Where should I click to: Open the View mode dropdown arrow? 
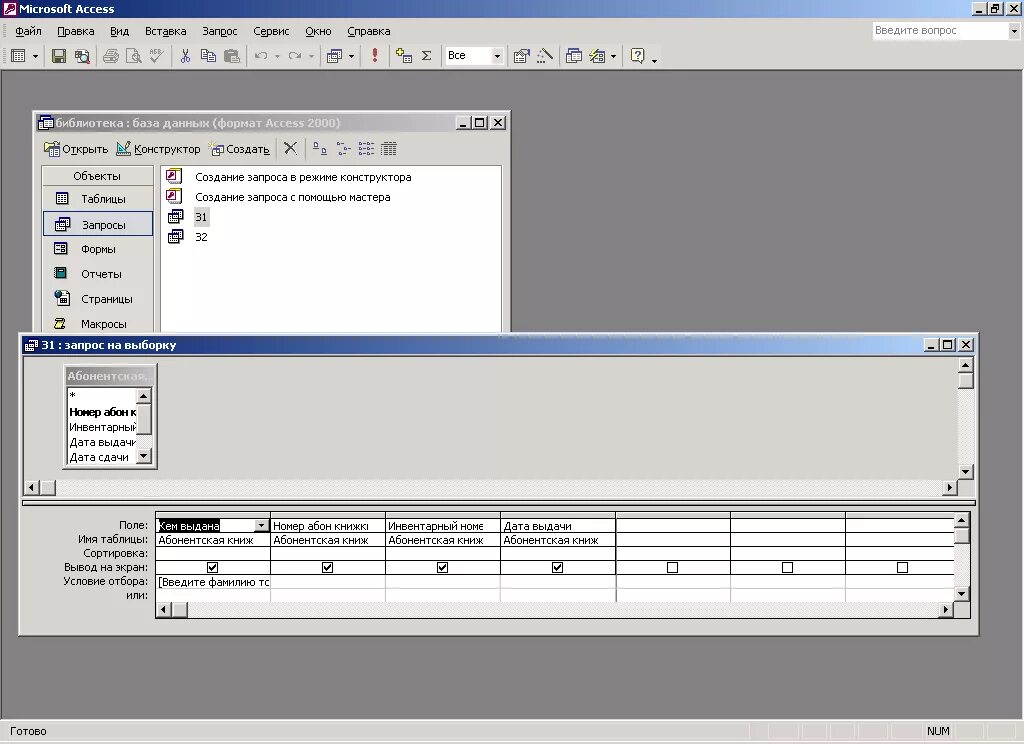[x=35, y=56]
